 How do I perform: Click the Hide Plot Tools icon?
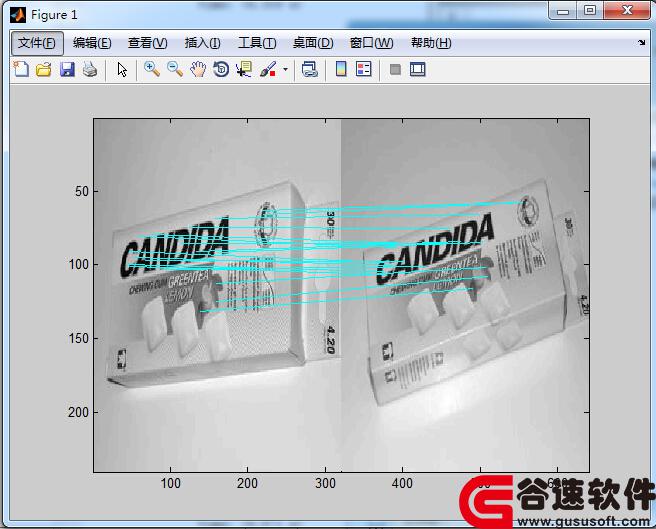[395, 69]
